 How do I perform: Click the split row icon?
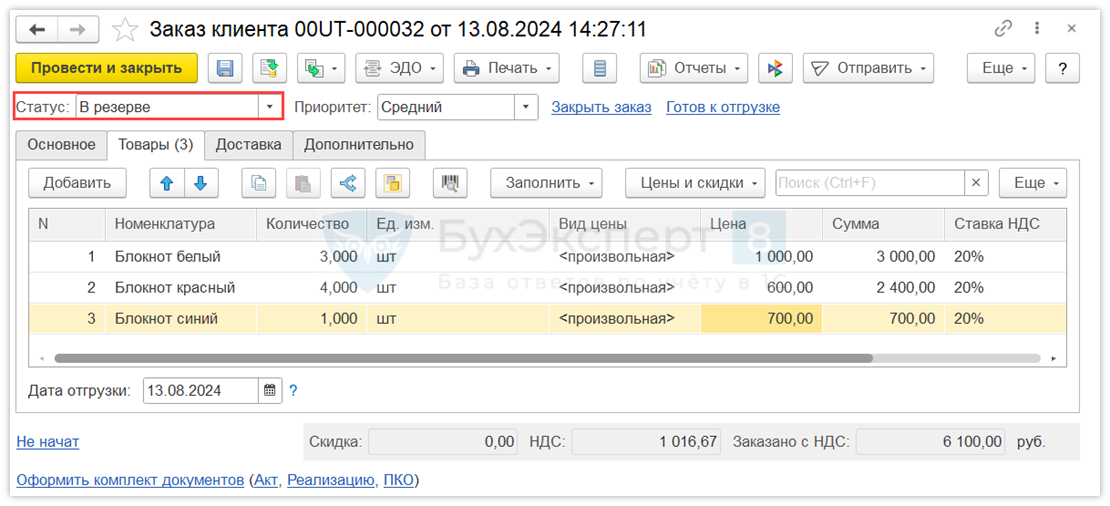(x=348, y=183)
